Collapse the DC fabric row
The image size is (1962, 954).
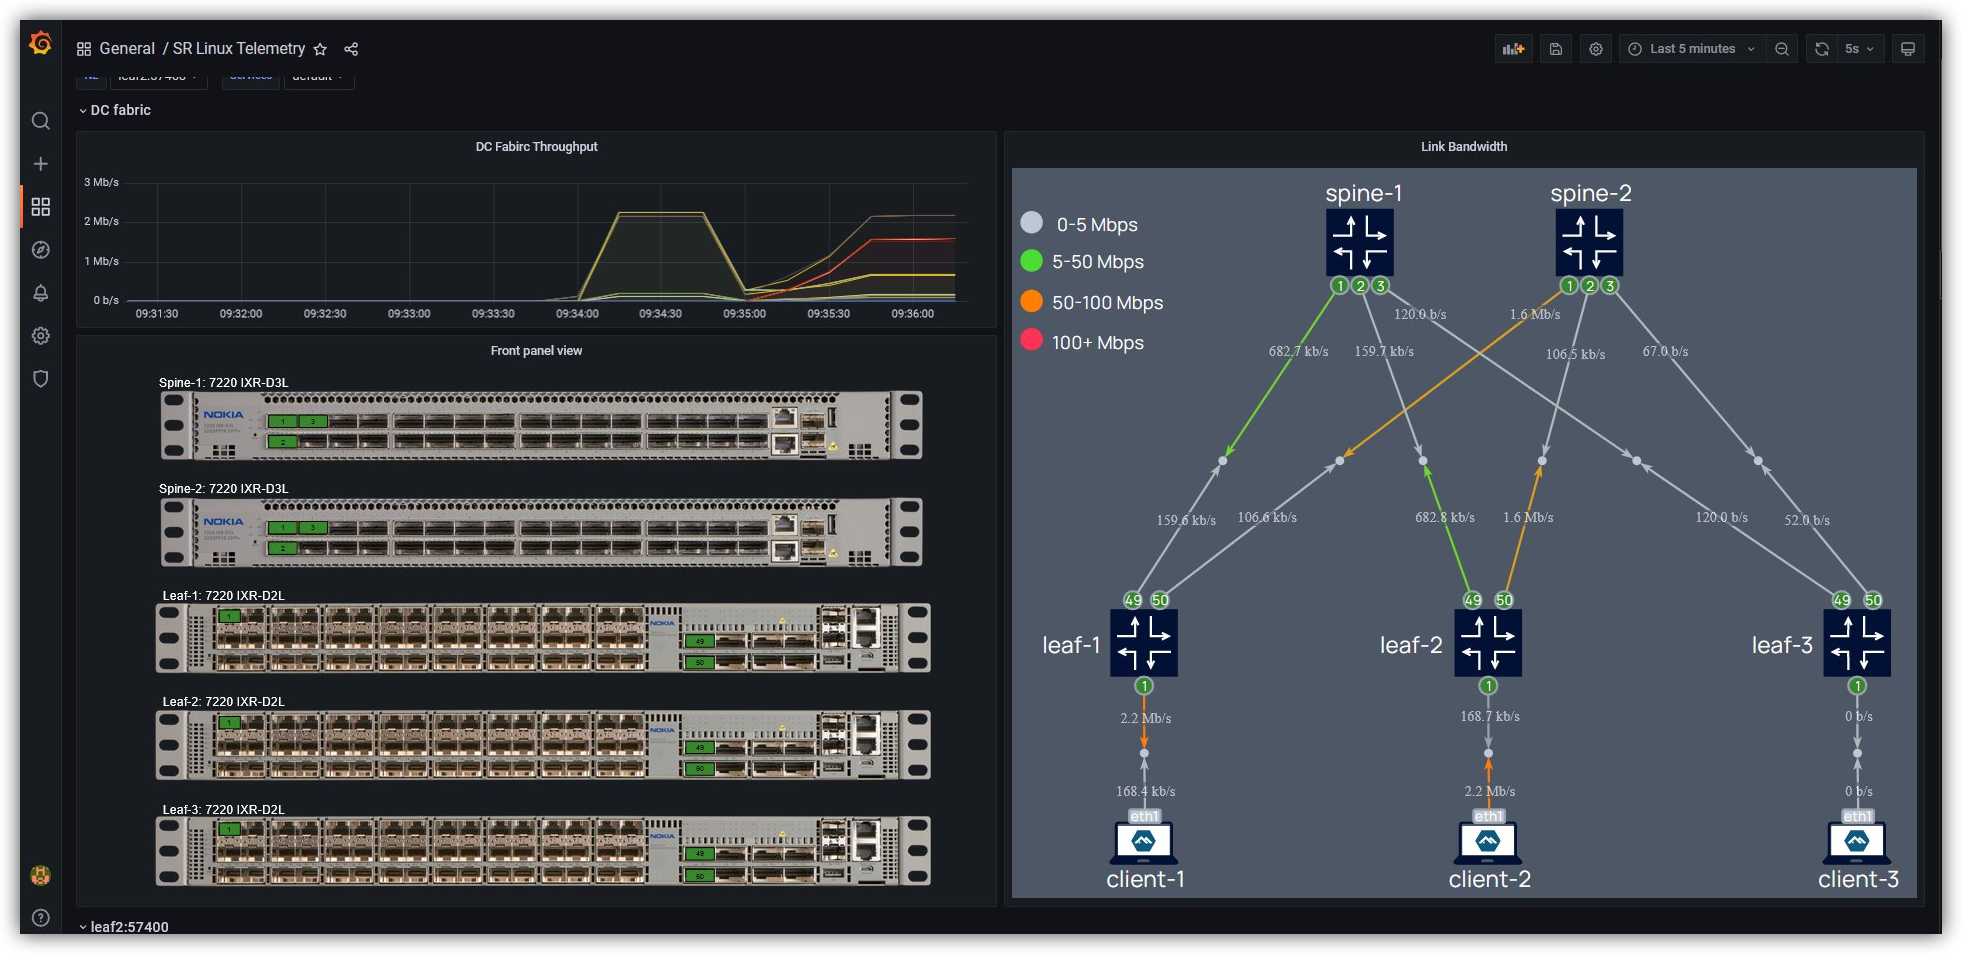pyautogui.click(x=115, y=110)
